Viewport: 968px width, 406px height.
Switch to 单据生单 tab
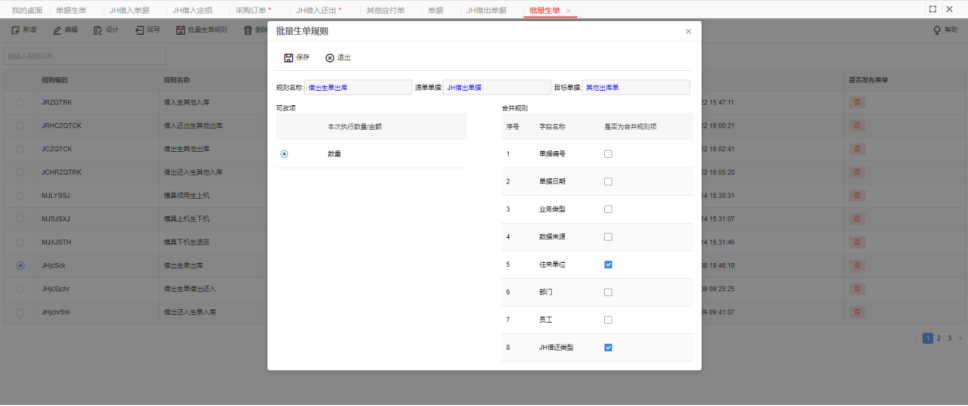(x=72, y=10)
